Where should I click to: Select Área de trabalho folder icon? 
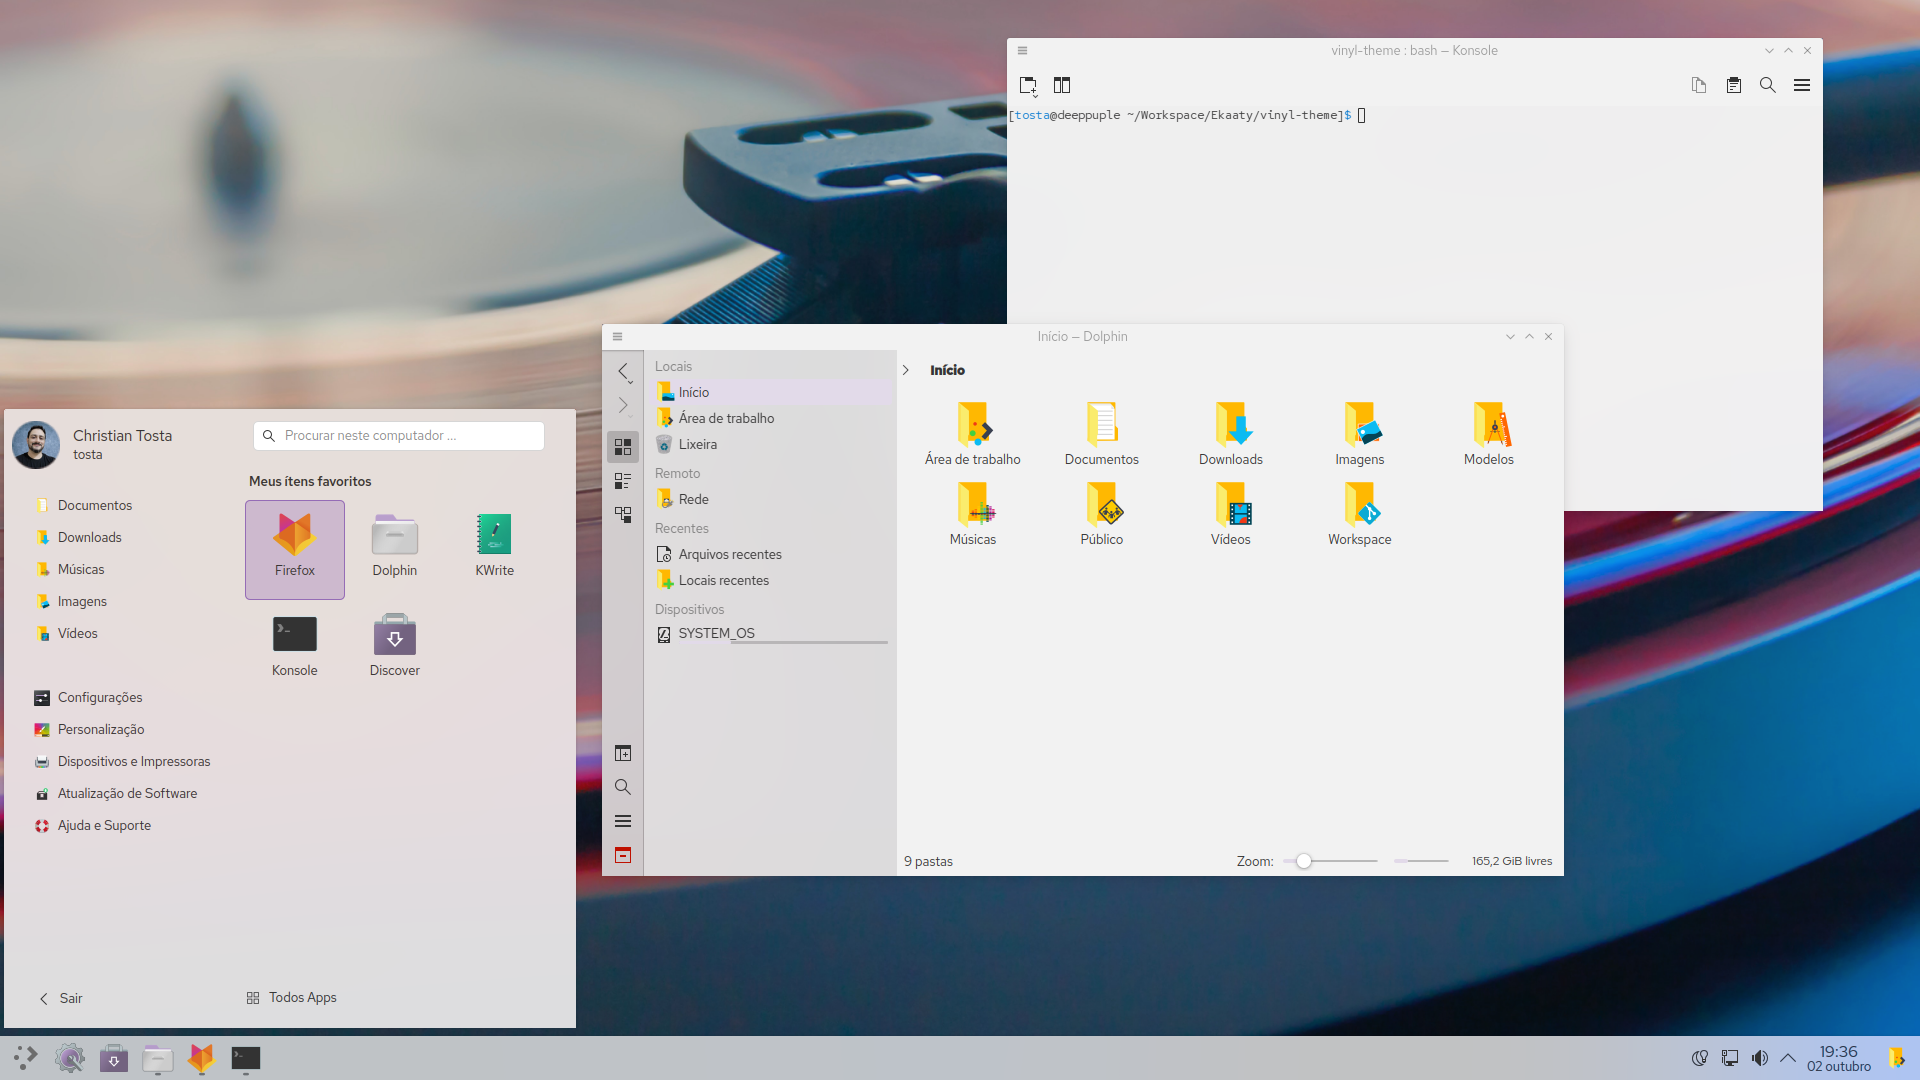coord(973,433)
